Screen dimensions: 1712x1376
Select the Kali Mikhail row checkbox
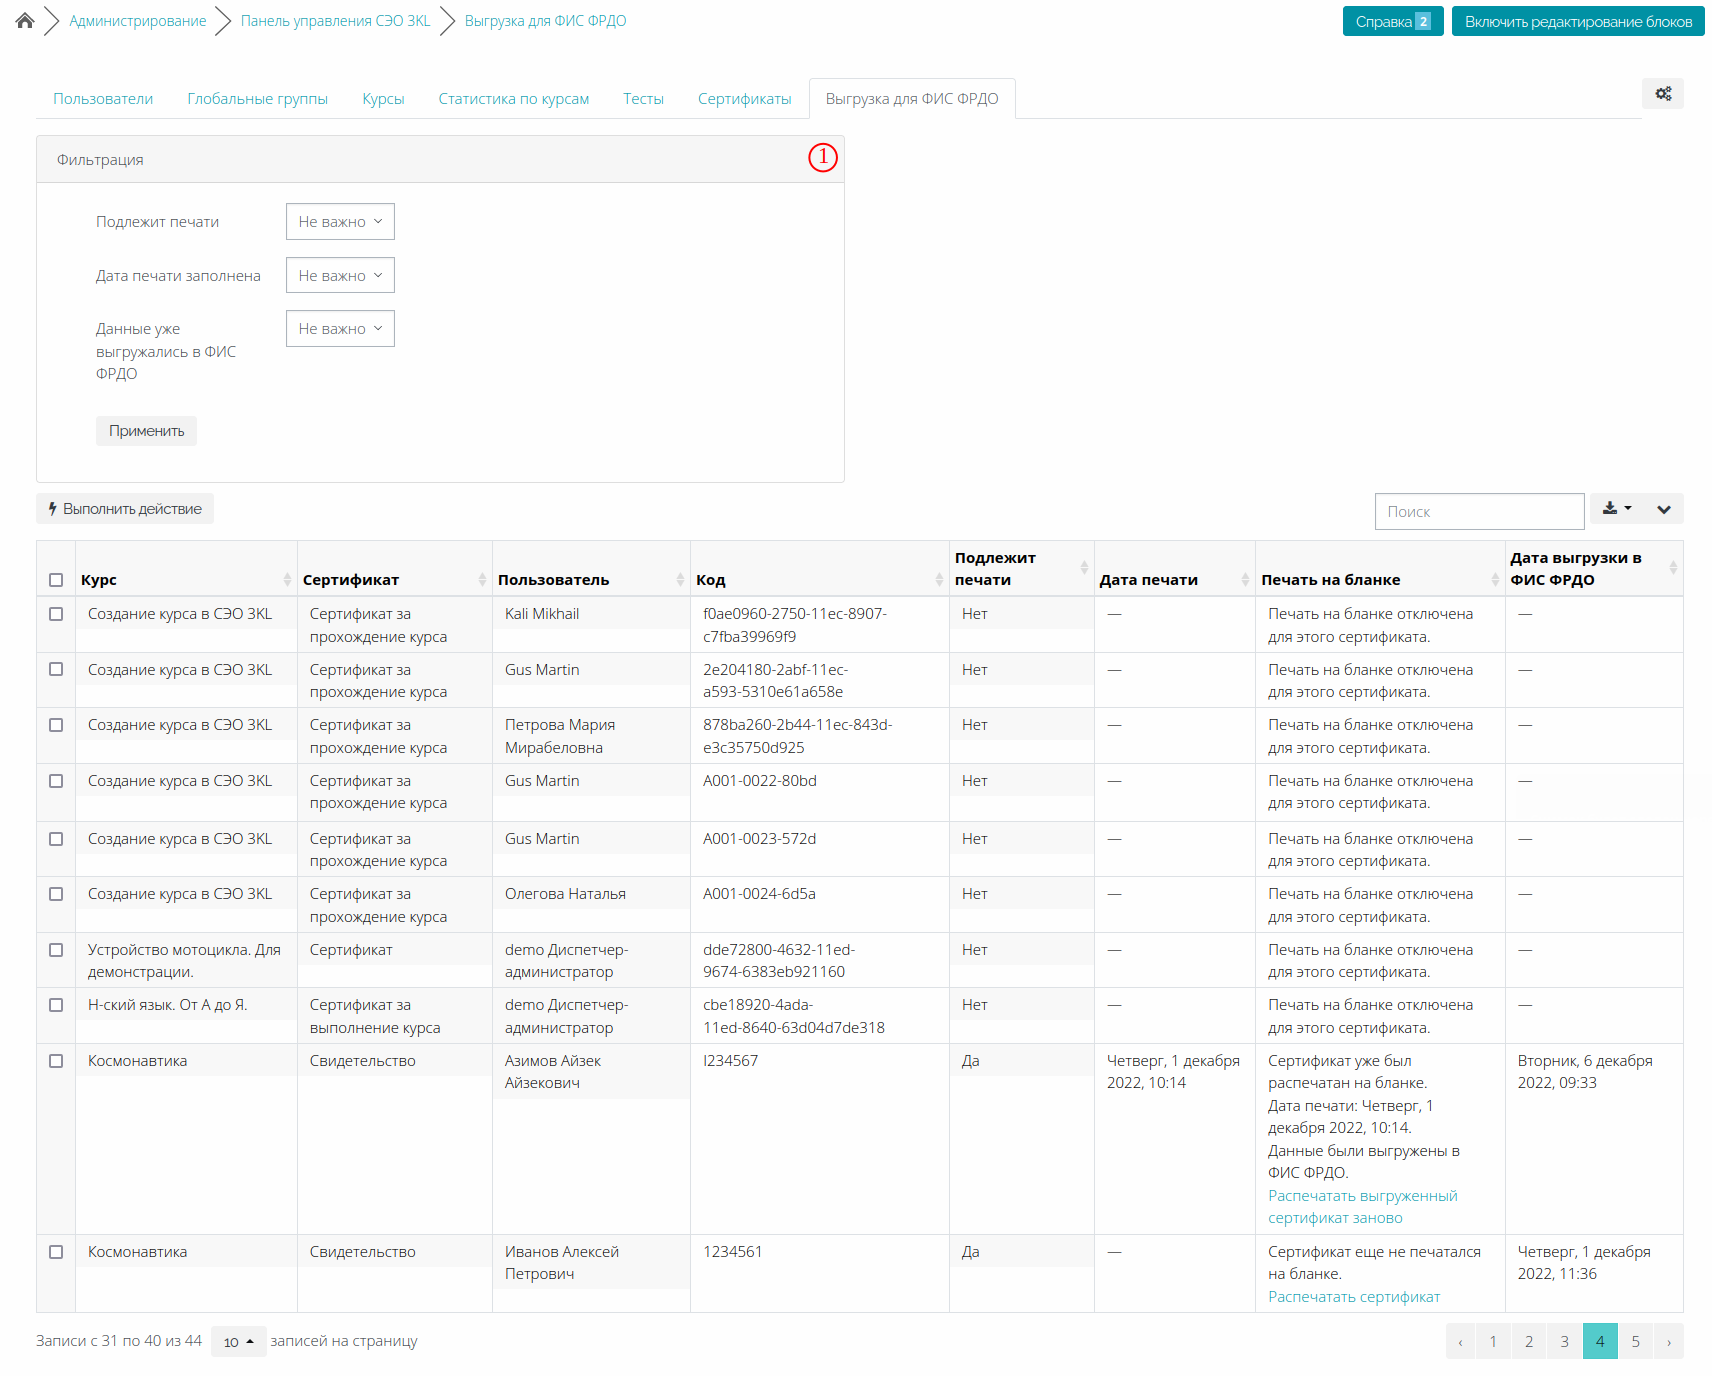(x=56, y=614)
